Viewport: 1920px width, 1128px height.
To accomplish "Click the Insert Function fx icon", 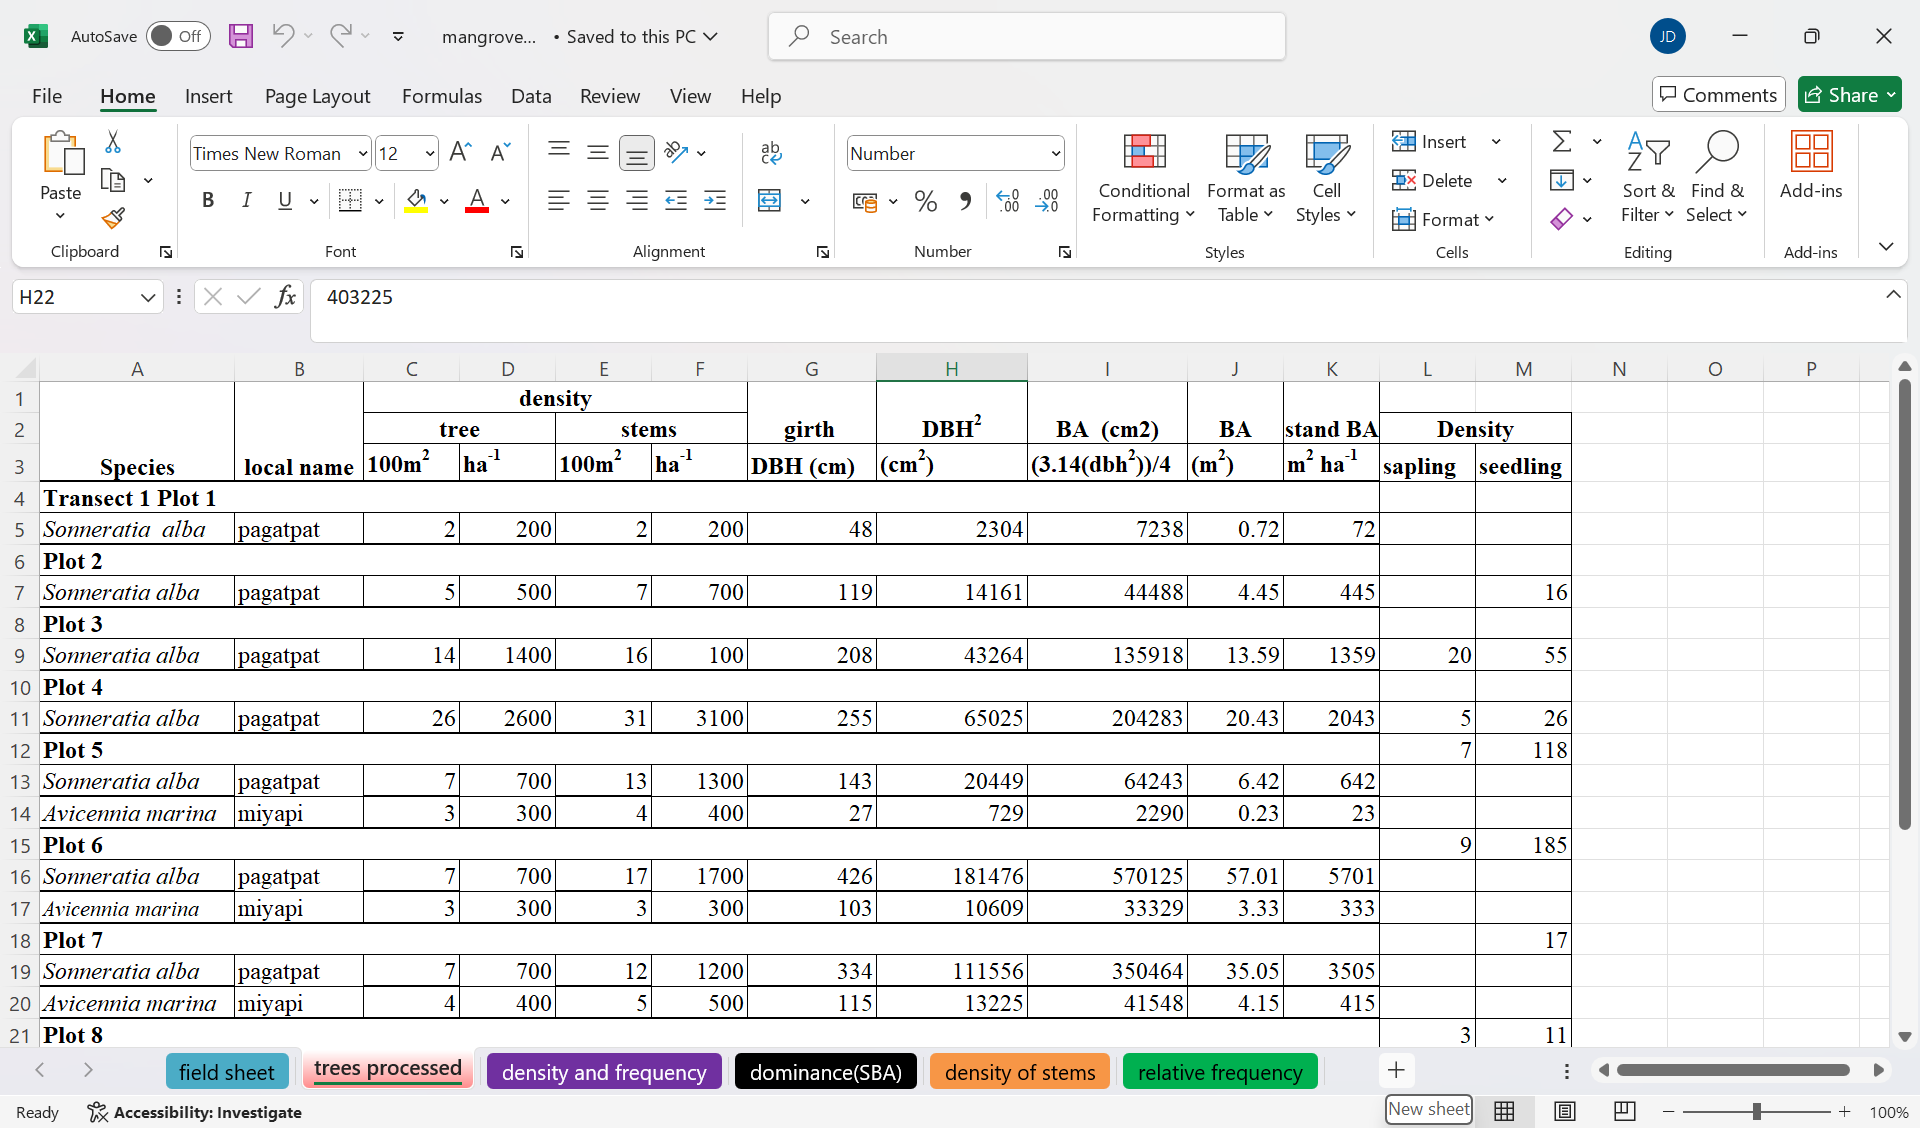I will 285,297.
